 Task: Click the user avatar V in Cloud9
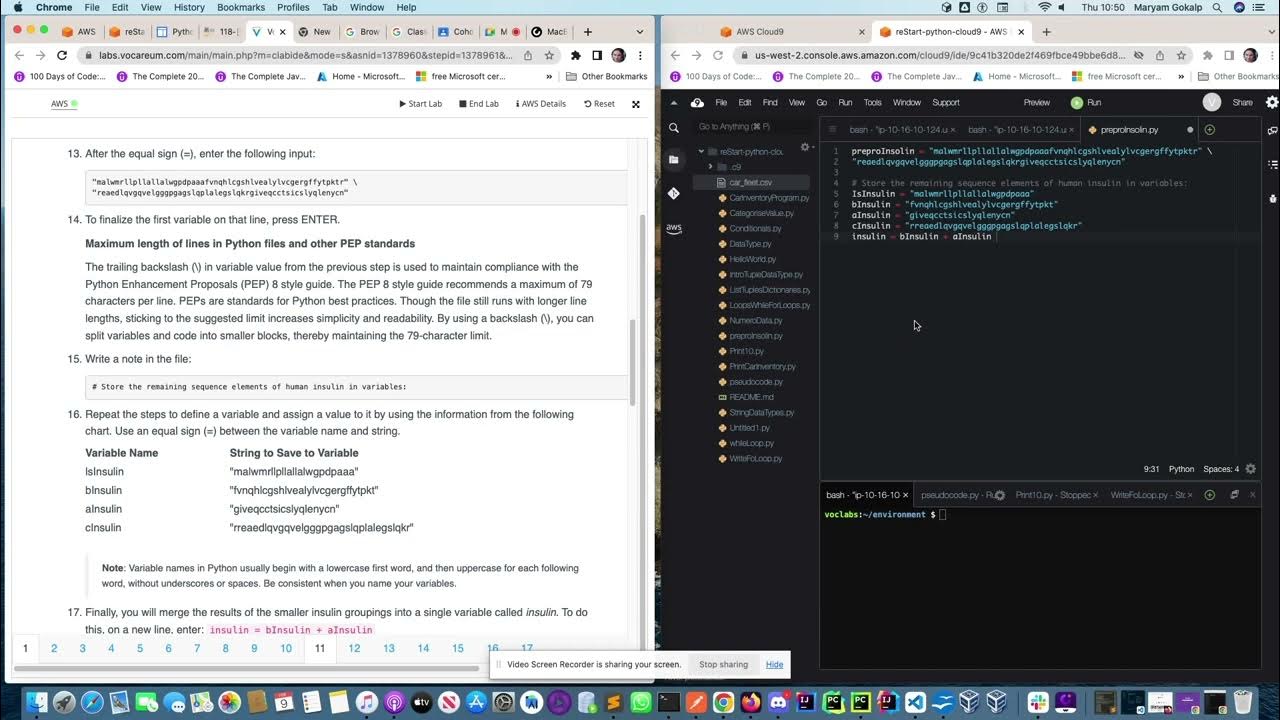[1212, 102]
